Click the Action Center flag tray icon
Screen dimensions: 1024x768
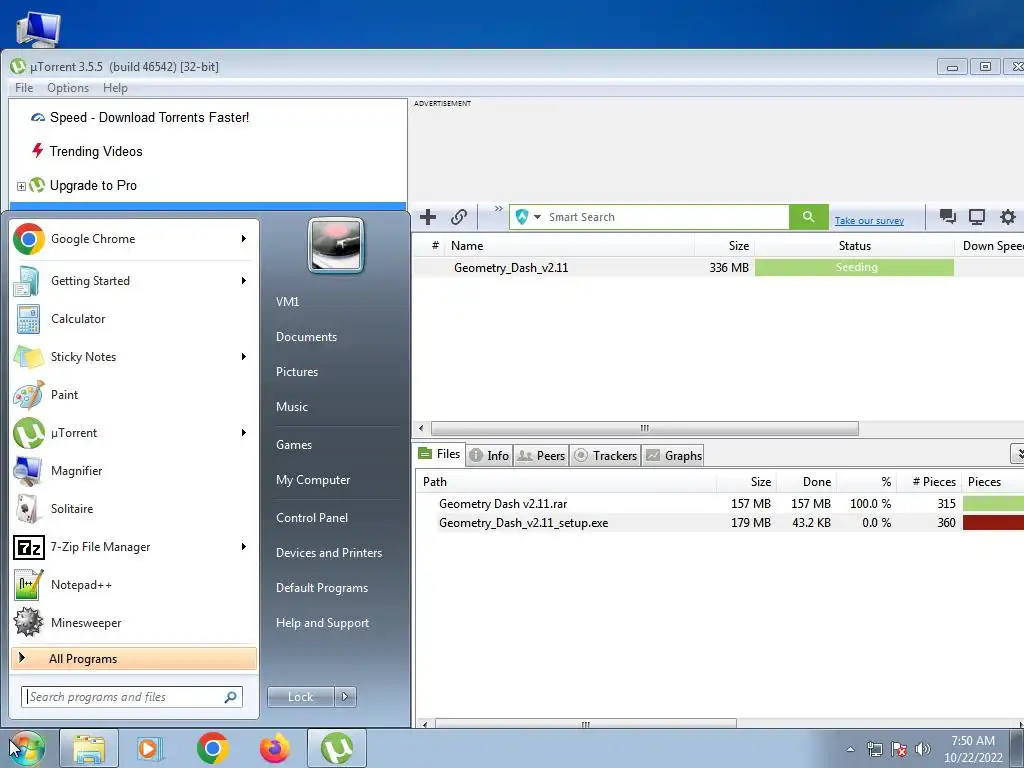click(899, 749)
